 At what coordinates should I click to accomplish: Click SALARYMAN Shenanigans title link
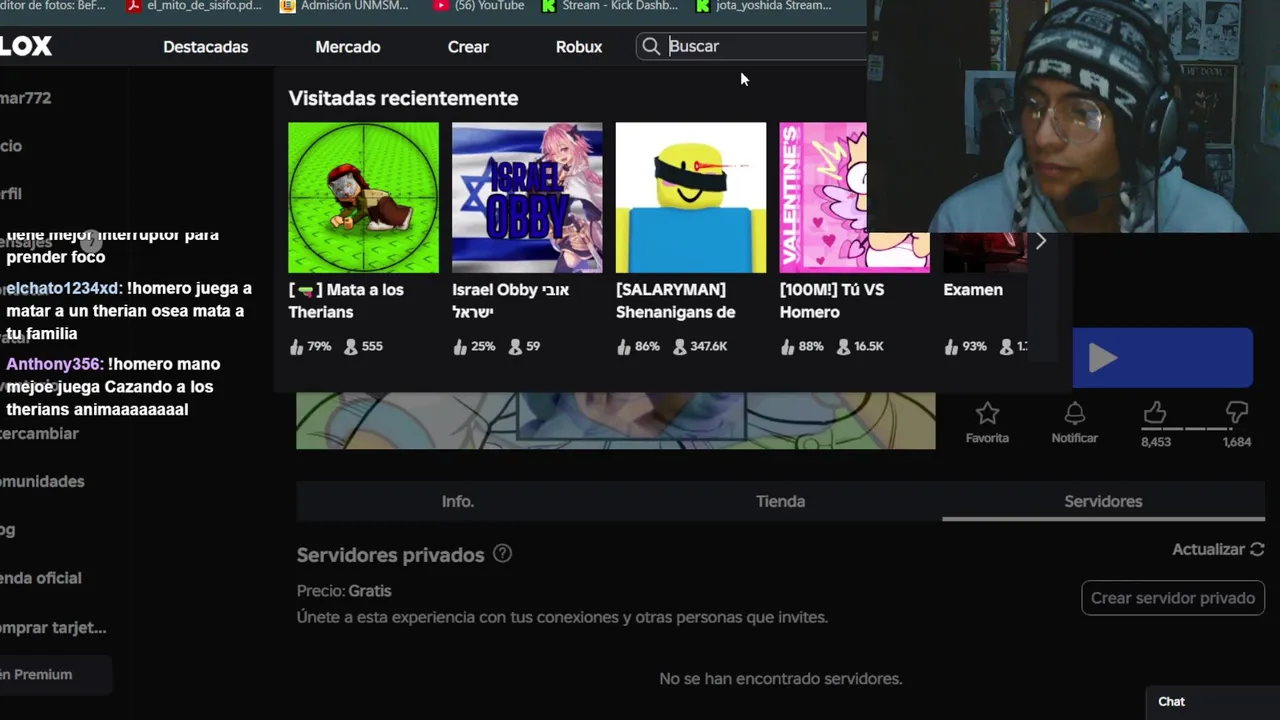[x=676, y=301]
